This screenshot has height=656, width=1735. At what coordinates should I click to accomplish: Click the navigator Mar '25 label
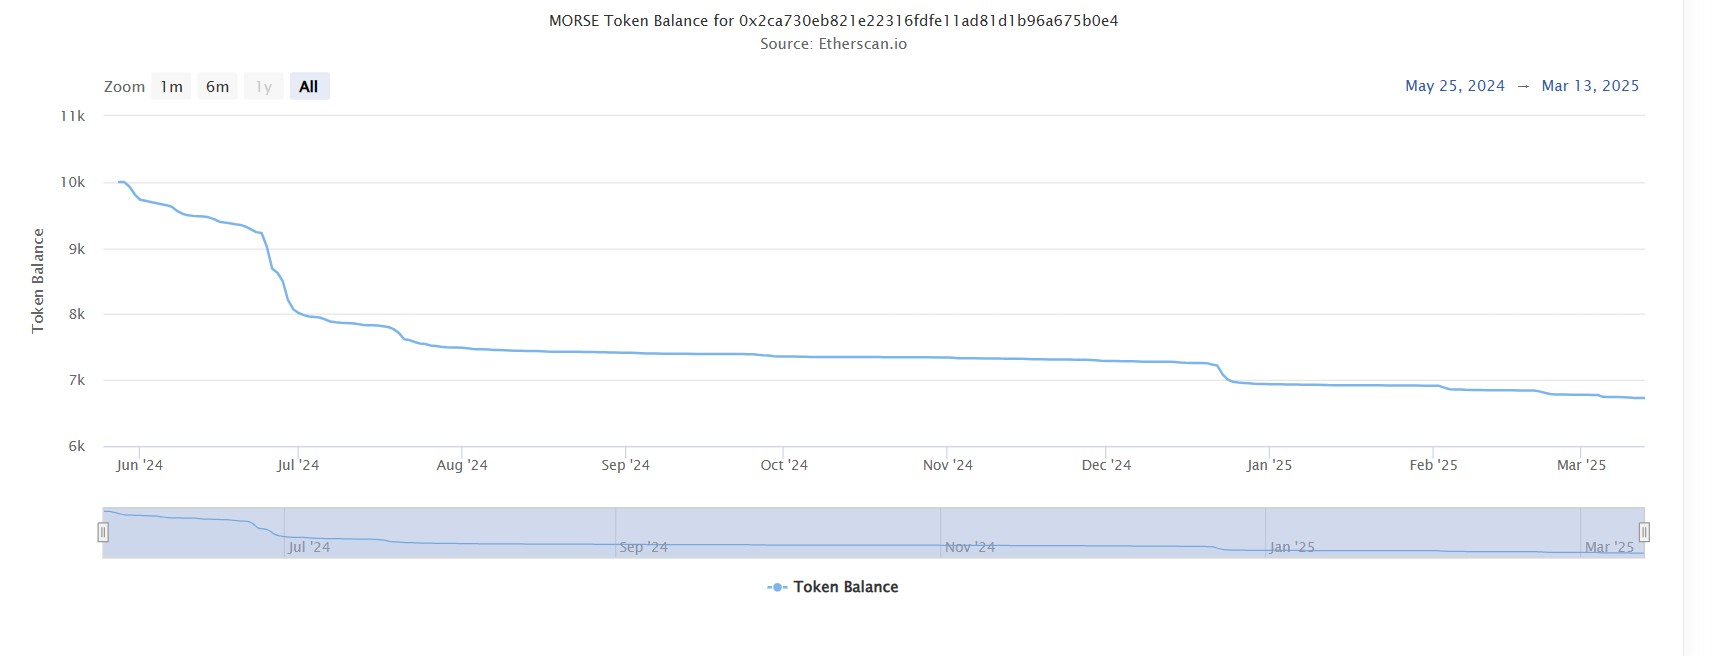coord(1609,547)
